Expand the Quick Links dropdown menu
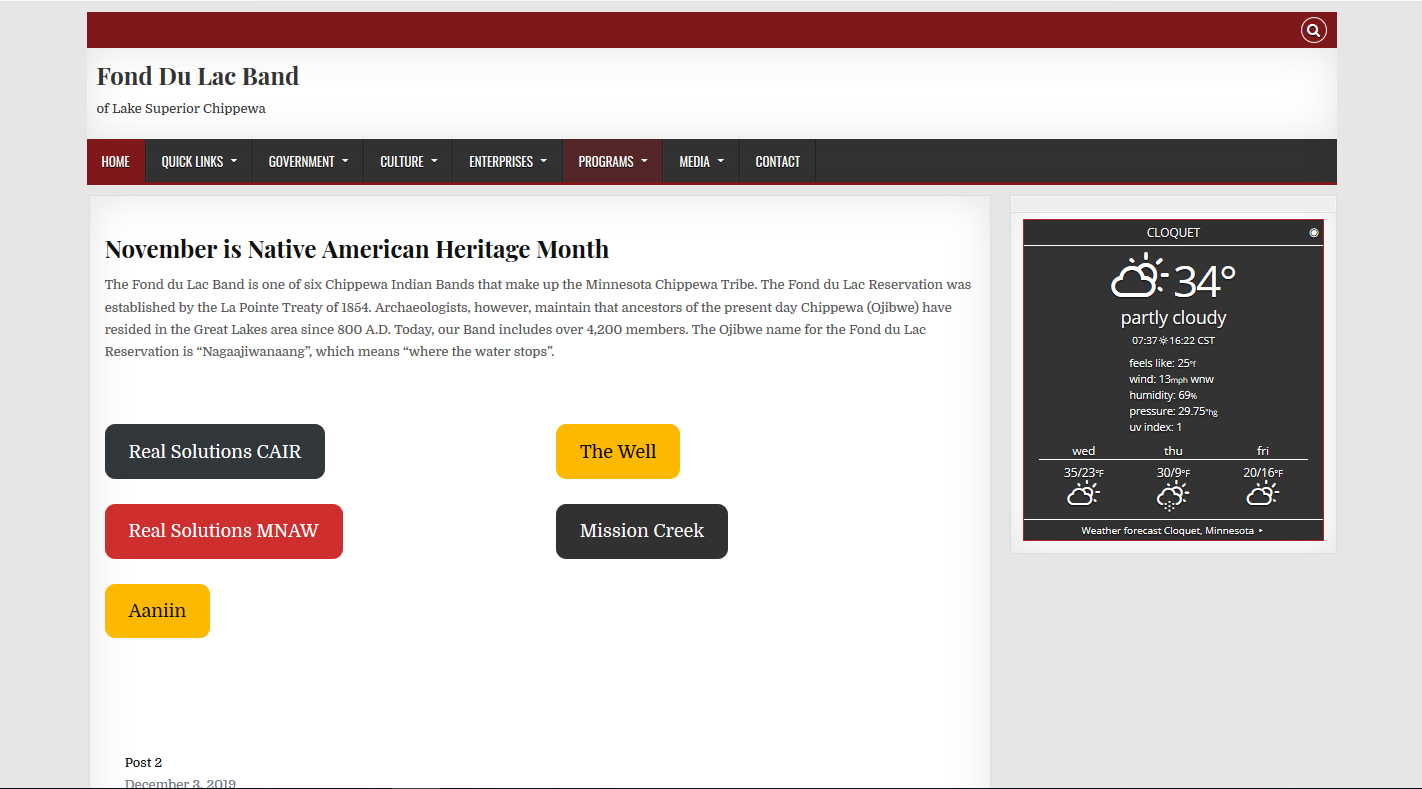The image size is (1422, 789). coord(199,162)
